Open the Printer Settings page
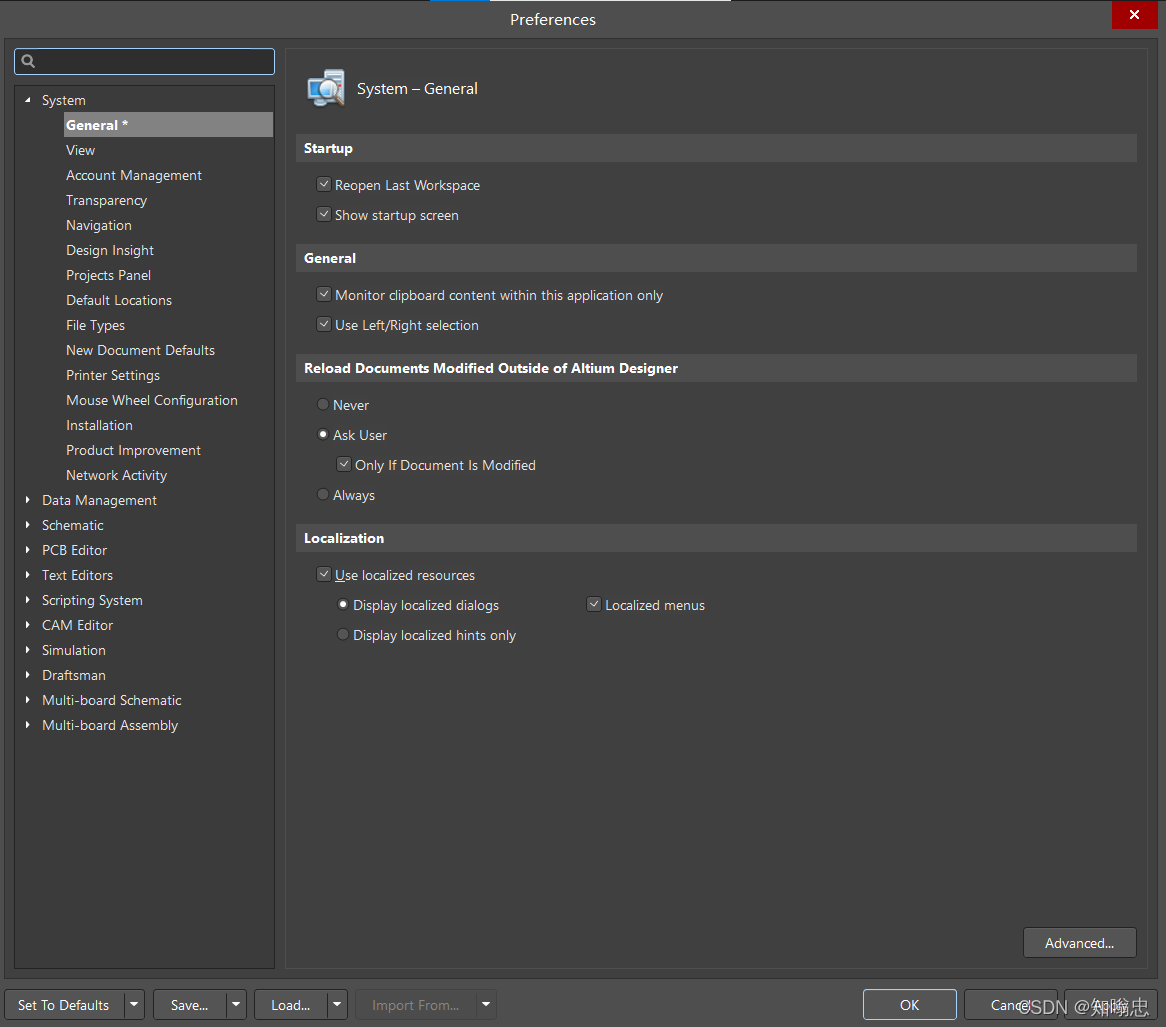Viewport: 1166px width, 1027px height. tap(113, 376)
